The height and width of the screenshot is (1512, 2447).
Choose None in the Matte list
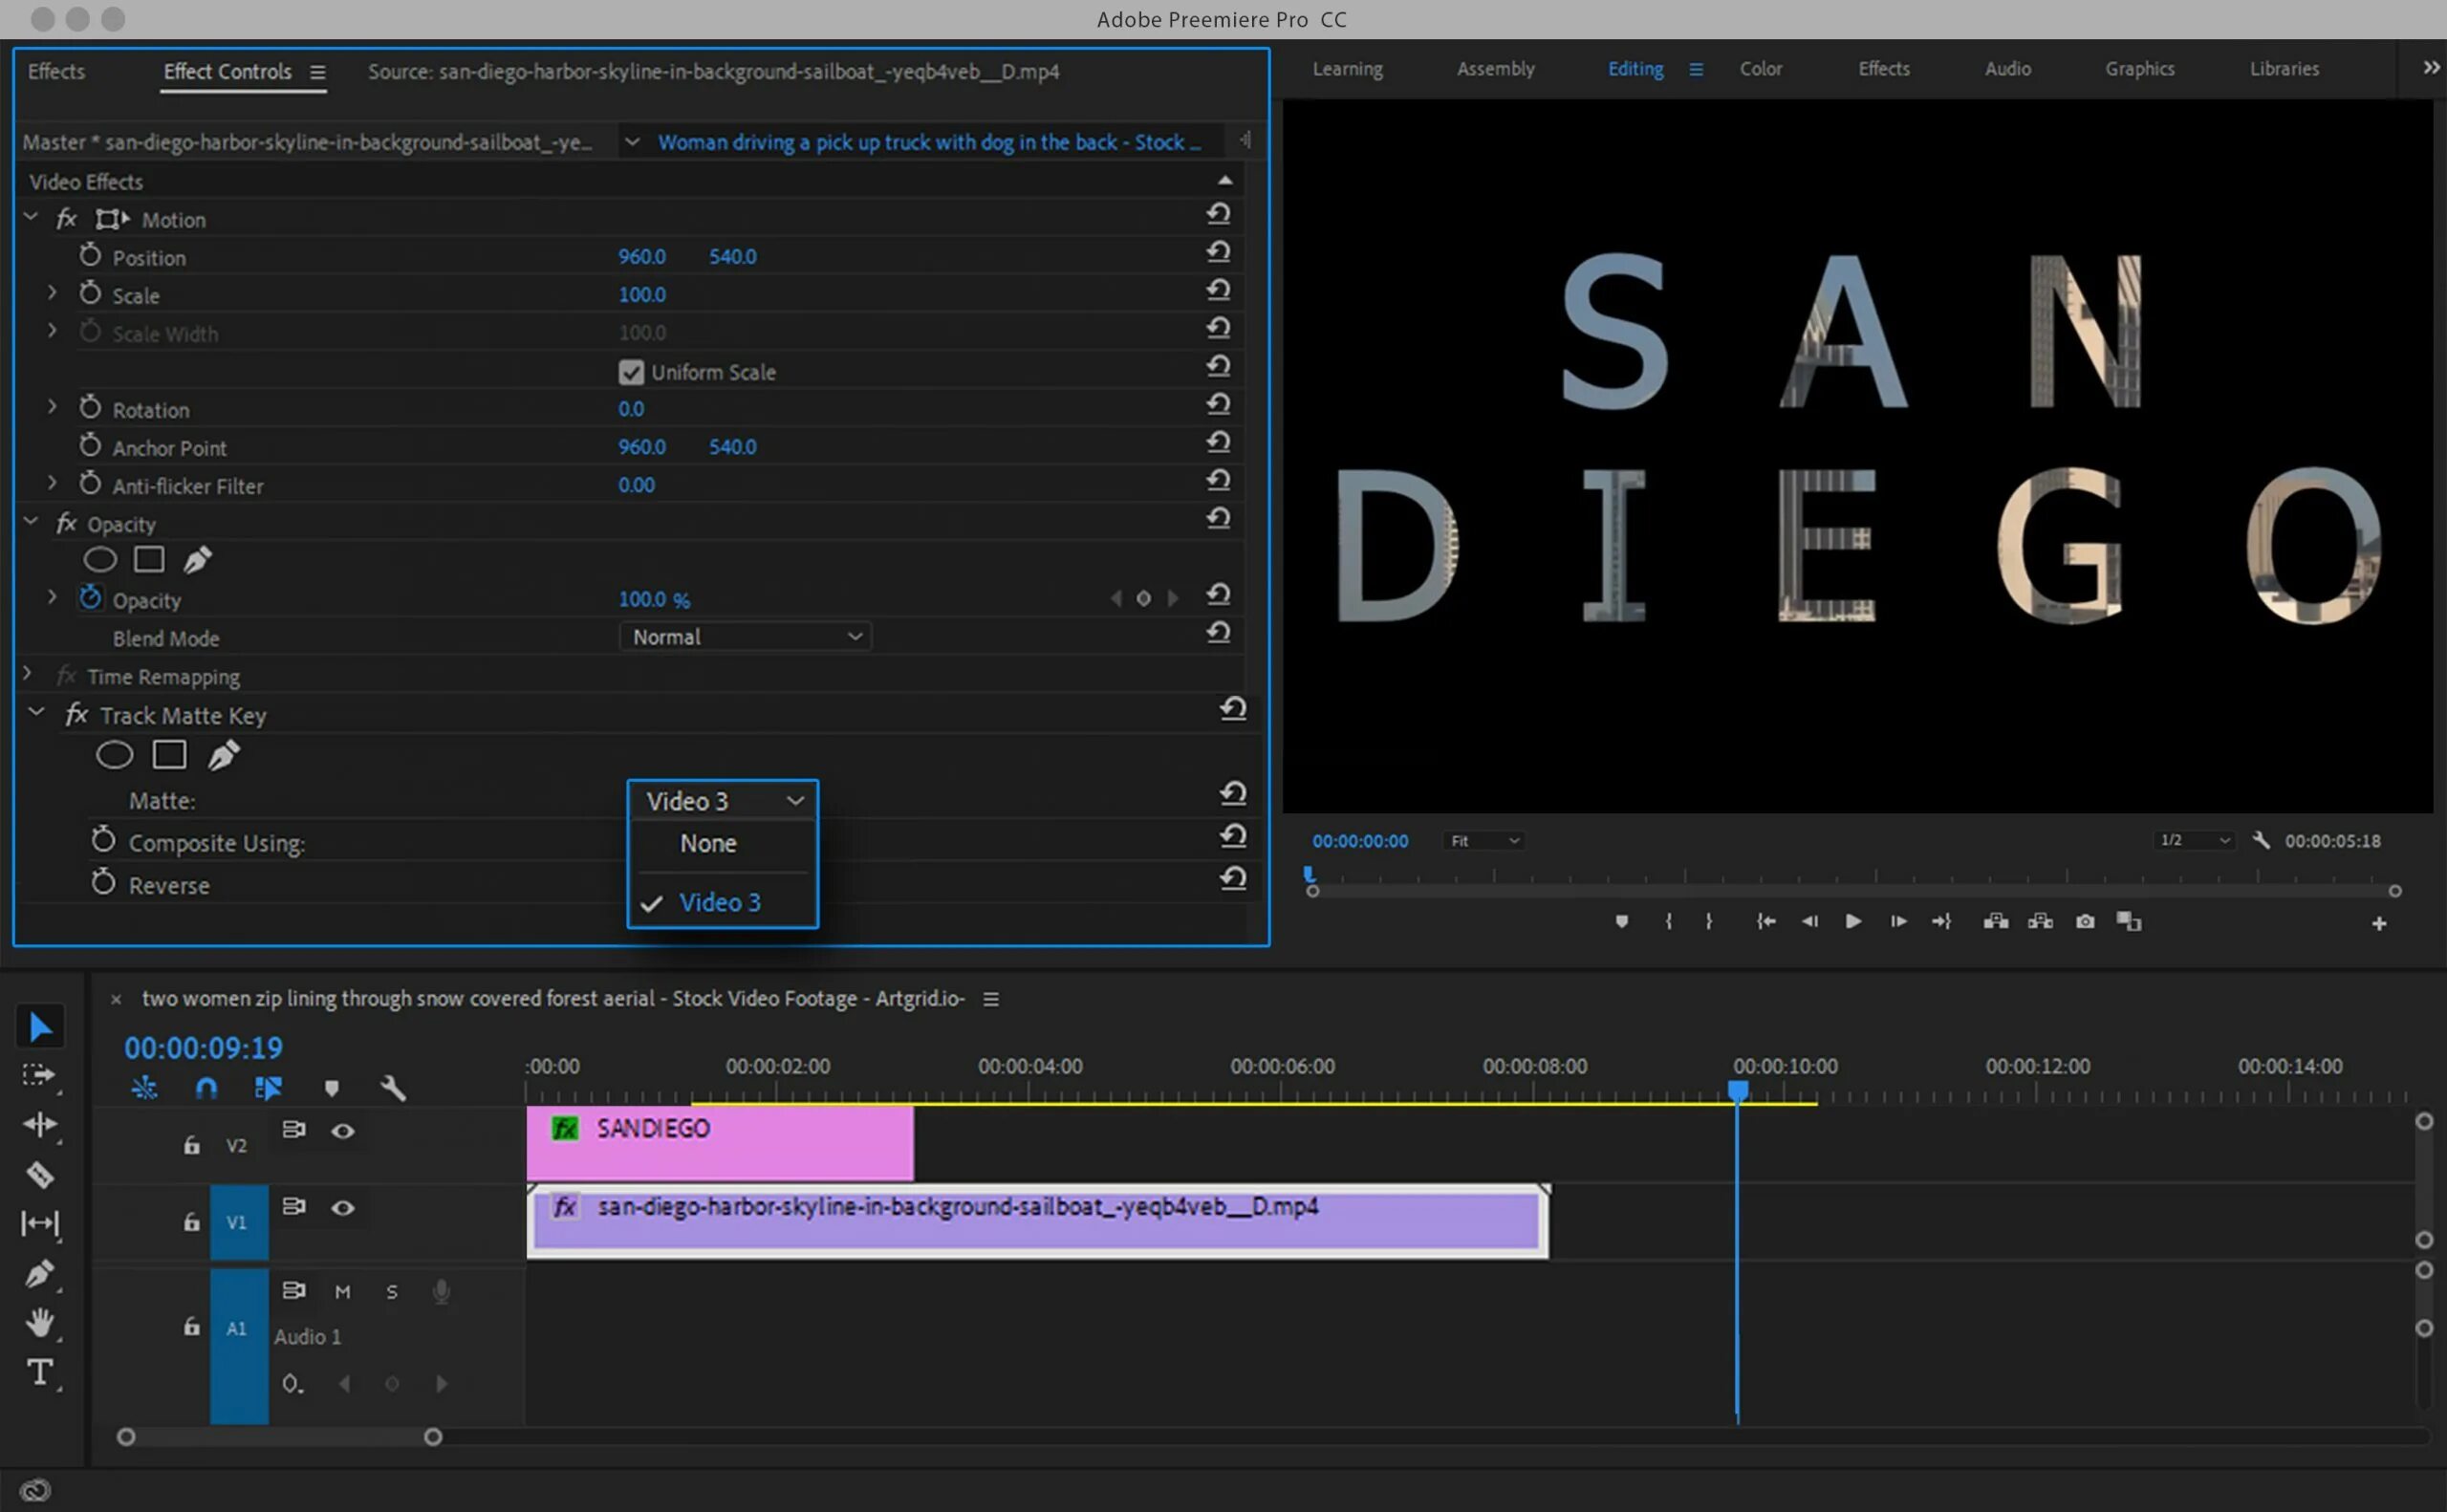(x=708, y=844)
